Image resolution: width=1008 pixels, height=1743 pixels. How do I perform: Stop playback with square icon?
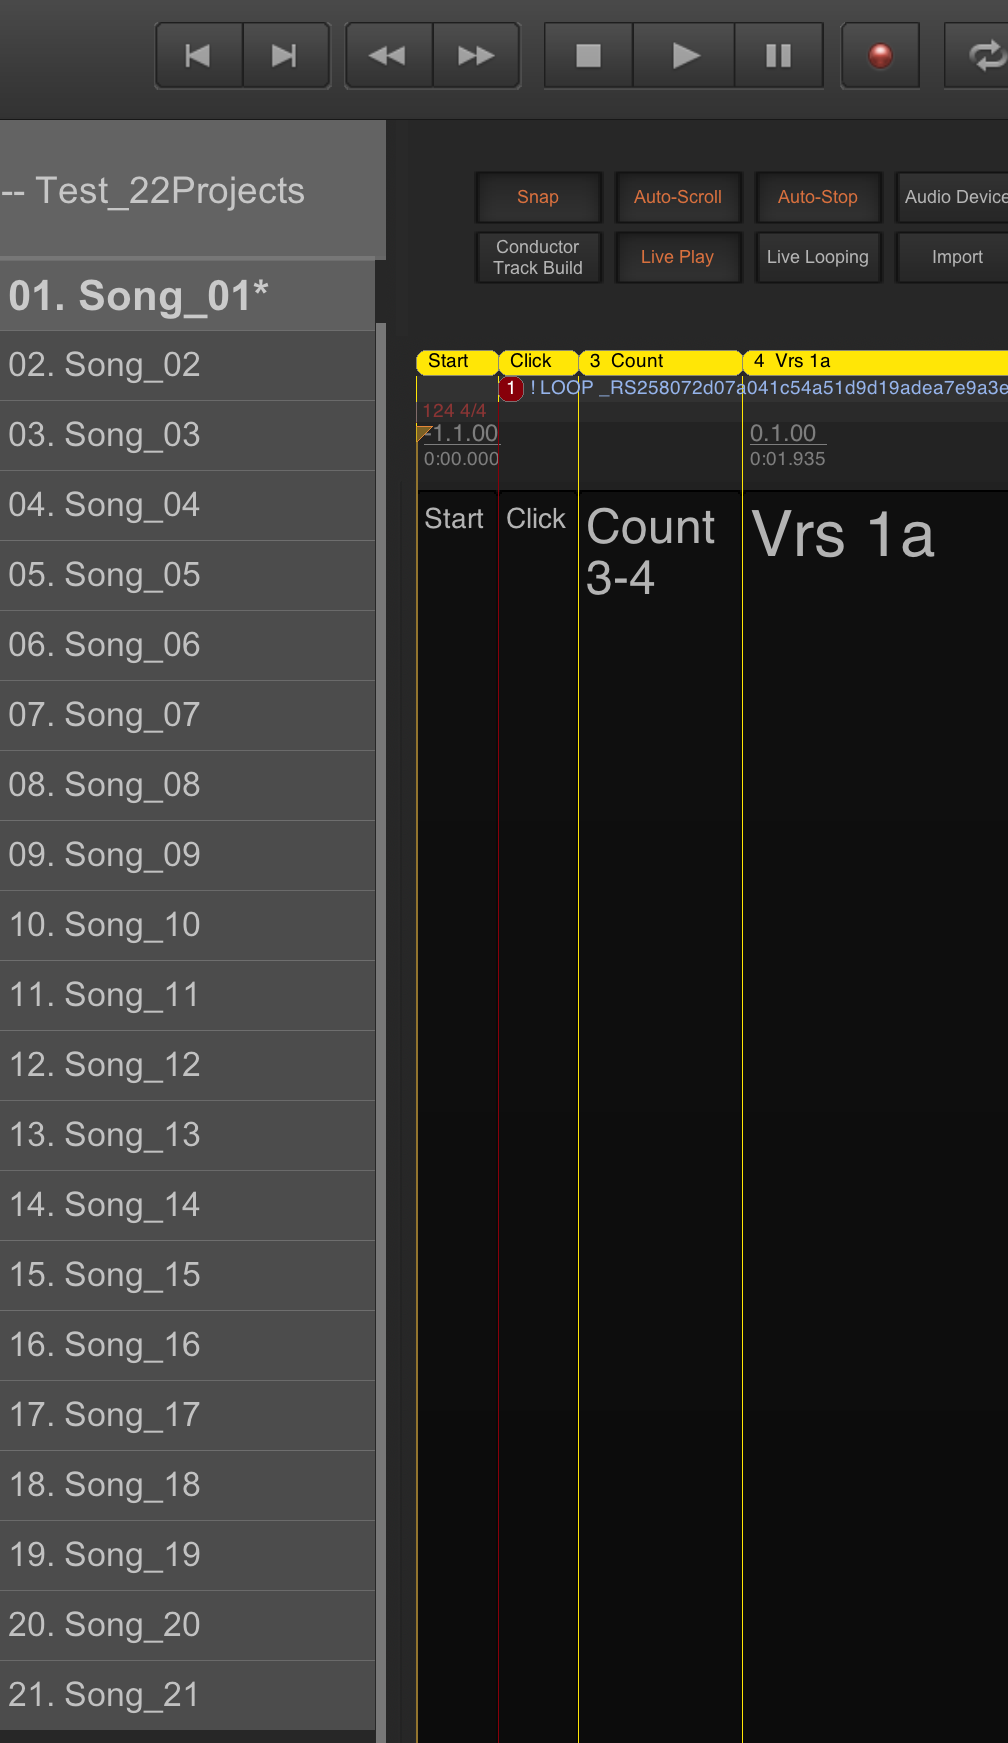(588, 56)
